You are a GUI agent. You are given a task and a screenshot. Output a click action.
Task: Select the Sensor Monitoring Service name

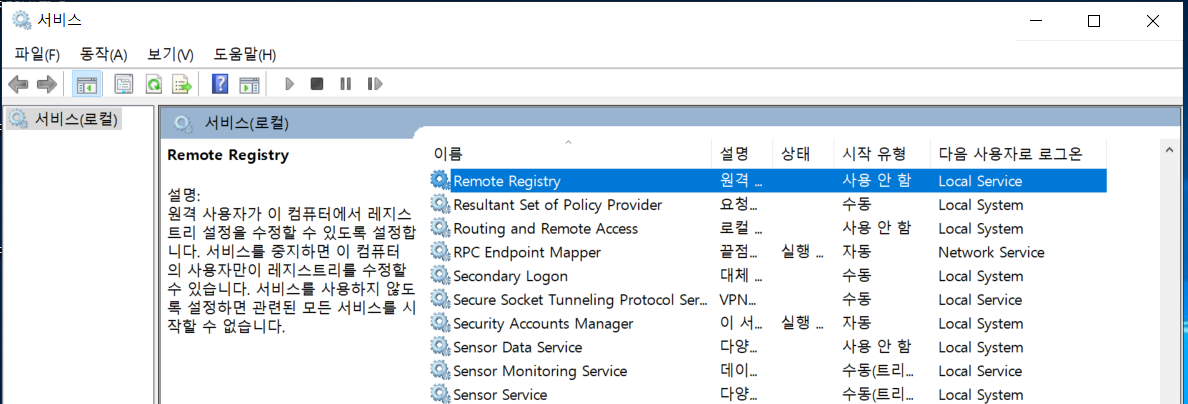pyautogui.click(x=540, y=371)
